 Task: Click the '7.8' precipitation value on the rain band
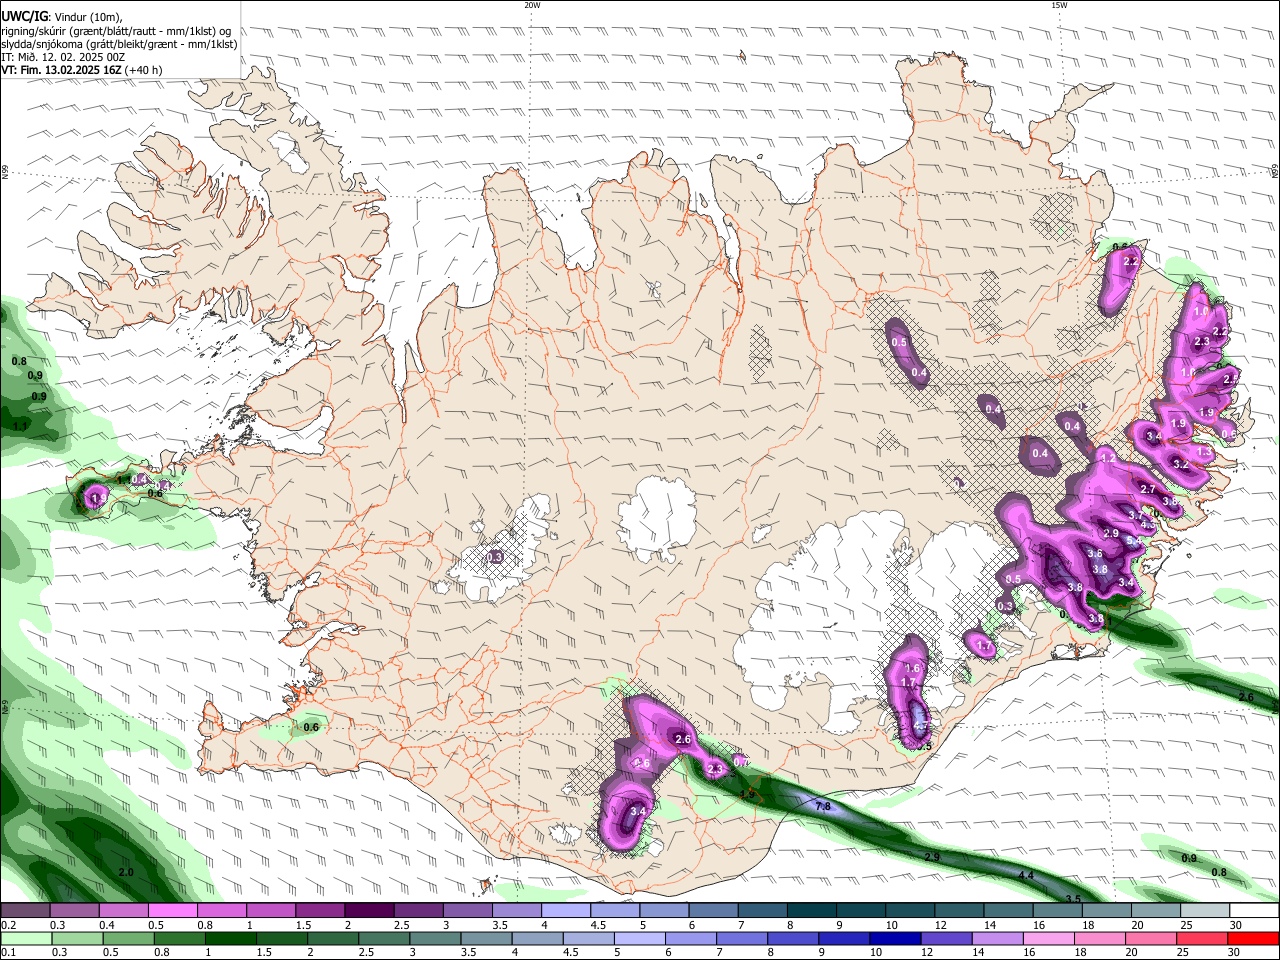823,806
